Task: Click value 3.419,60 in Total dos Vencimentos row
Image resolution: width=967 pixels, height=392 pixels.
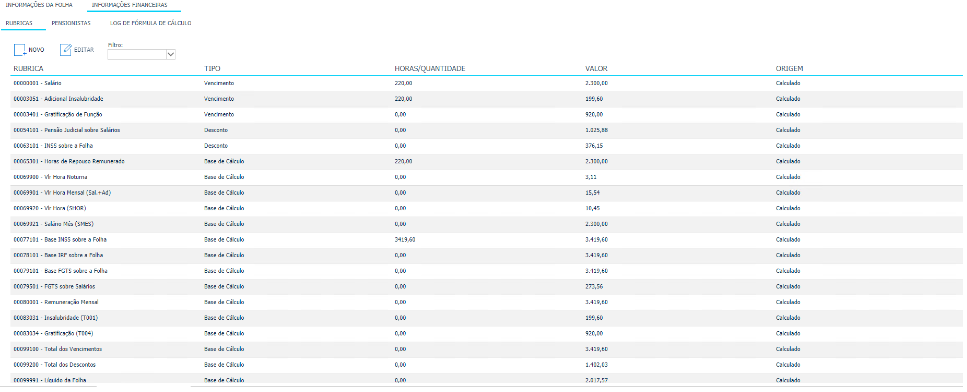Action: [595, 349]
